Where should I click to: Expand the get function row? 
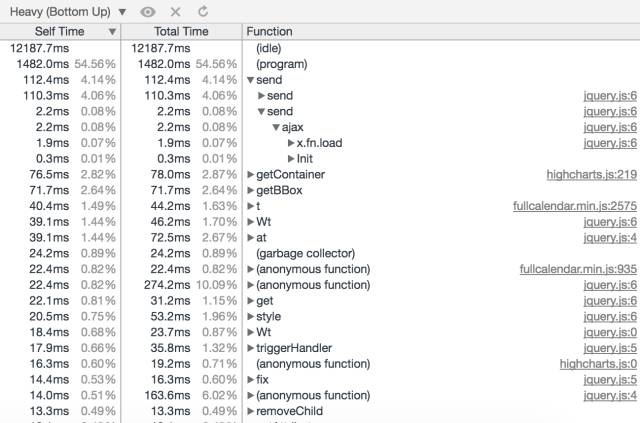(x=251, y=301)
